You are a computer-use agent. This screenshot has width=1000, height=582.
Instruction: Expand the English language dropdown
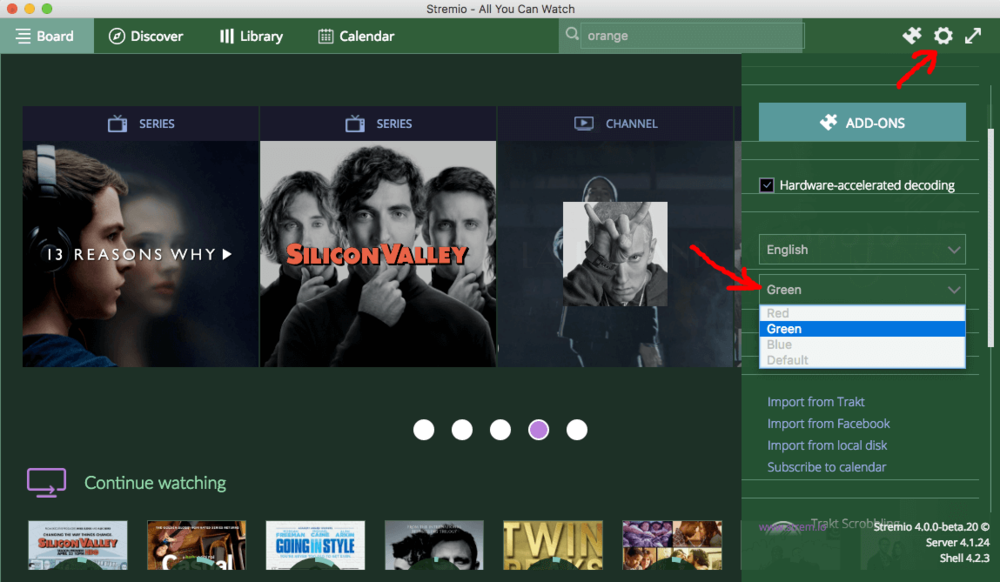click(862, 249)
